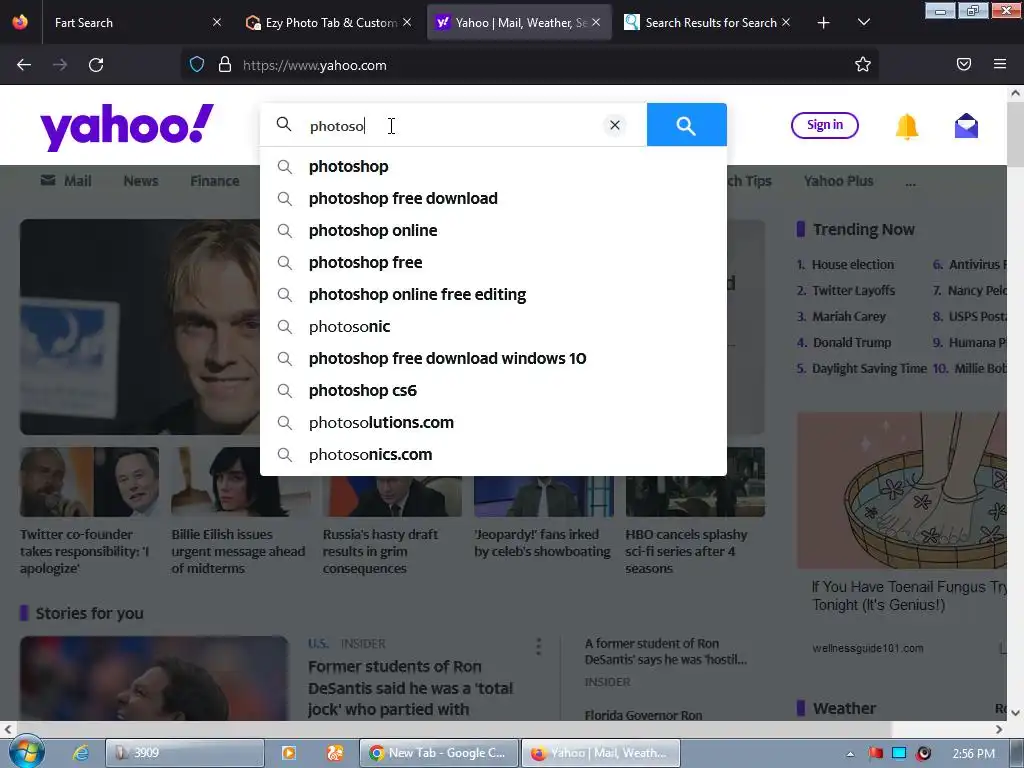
Task: Choose 'photoshop online free editing' suggestion
Action: click(493, 295)
